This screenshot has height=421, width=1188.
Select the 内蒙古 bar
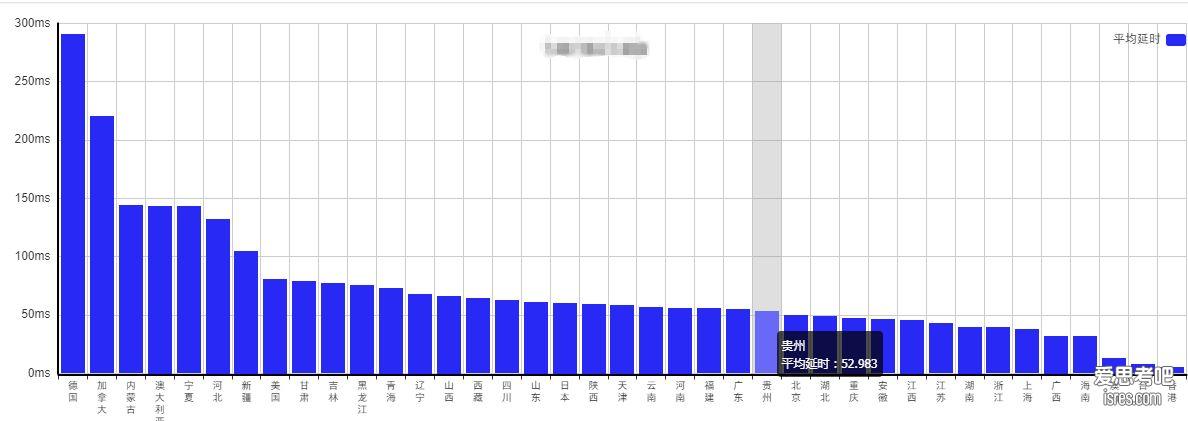click(x=131, y=289)
